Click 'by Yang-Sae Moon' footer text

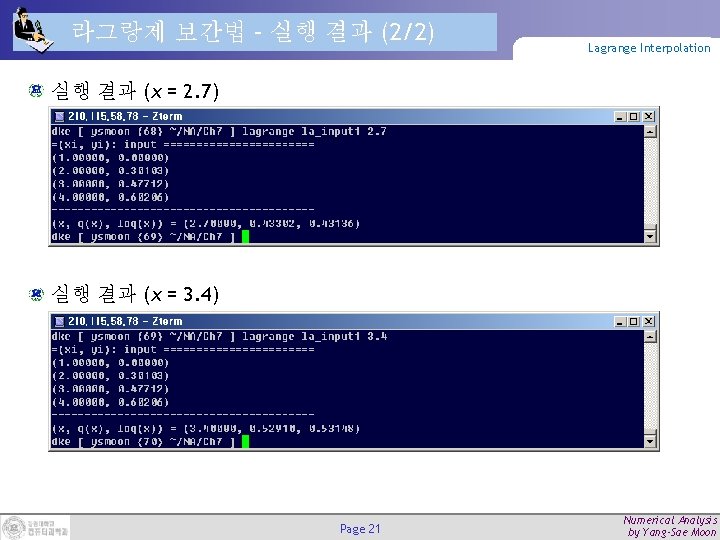(673, 533)
